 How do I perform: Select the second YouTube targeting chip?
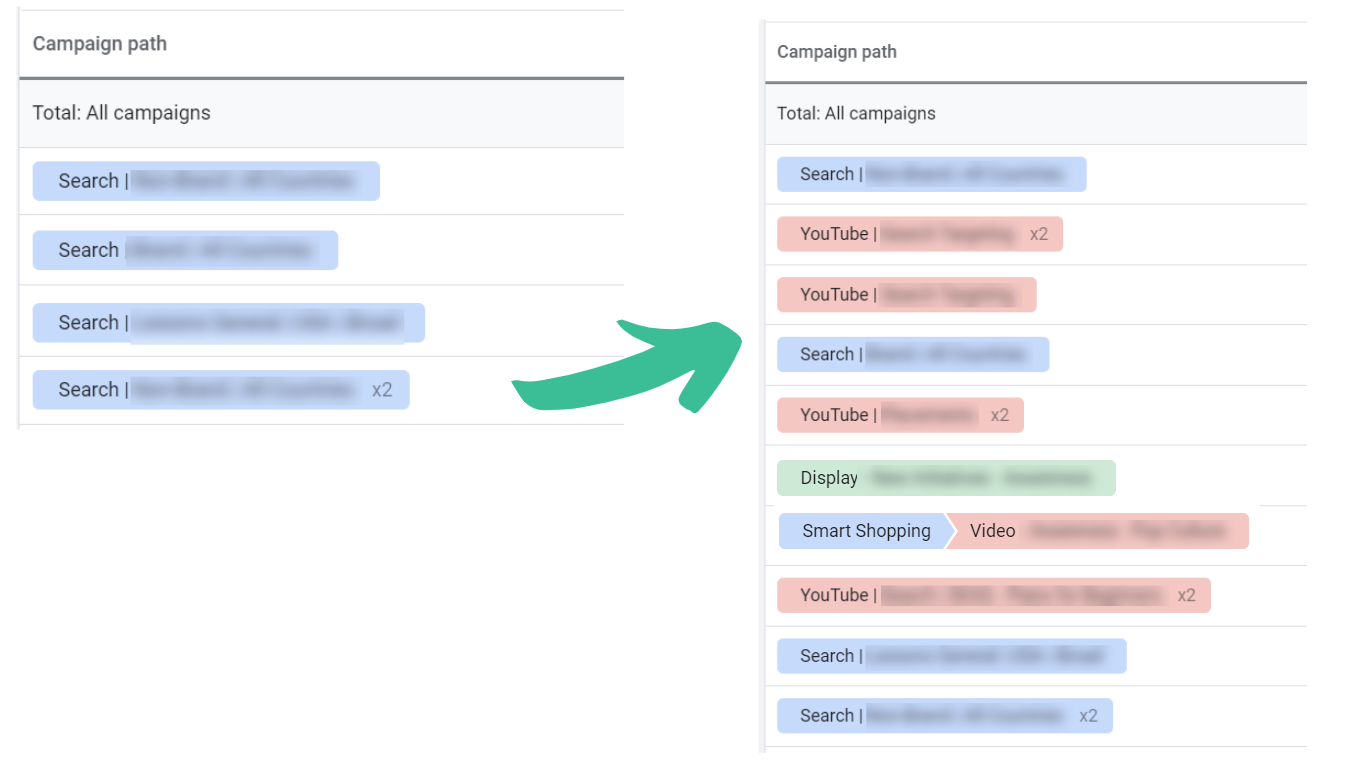click(906, 294)
